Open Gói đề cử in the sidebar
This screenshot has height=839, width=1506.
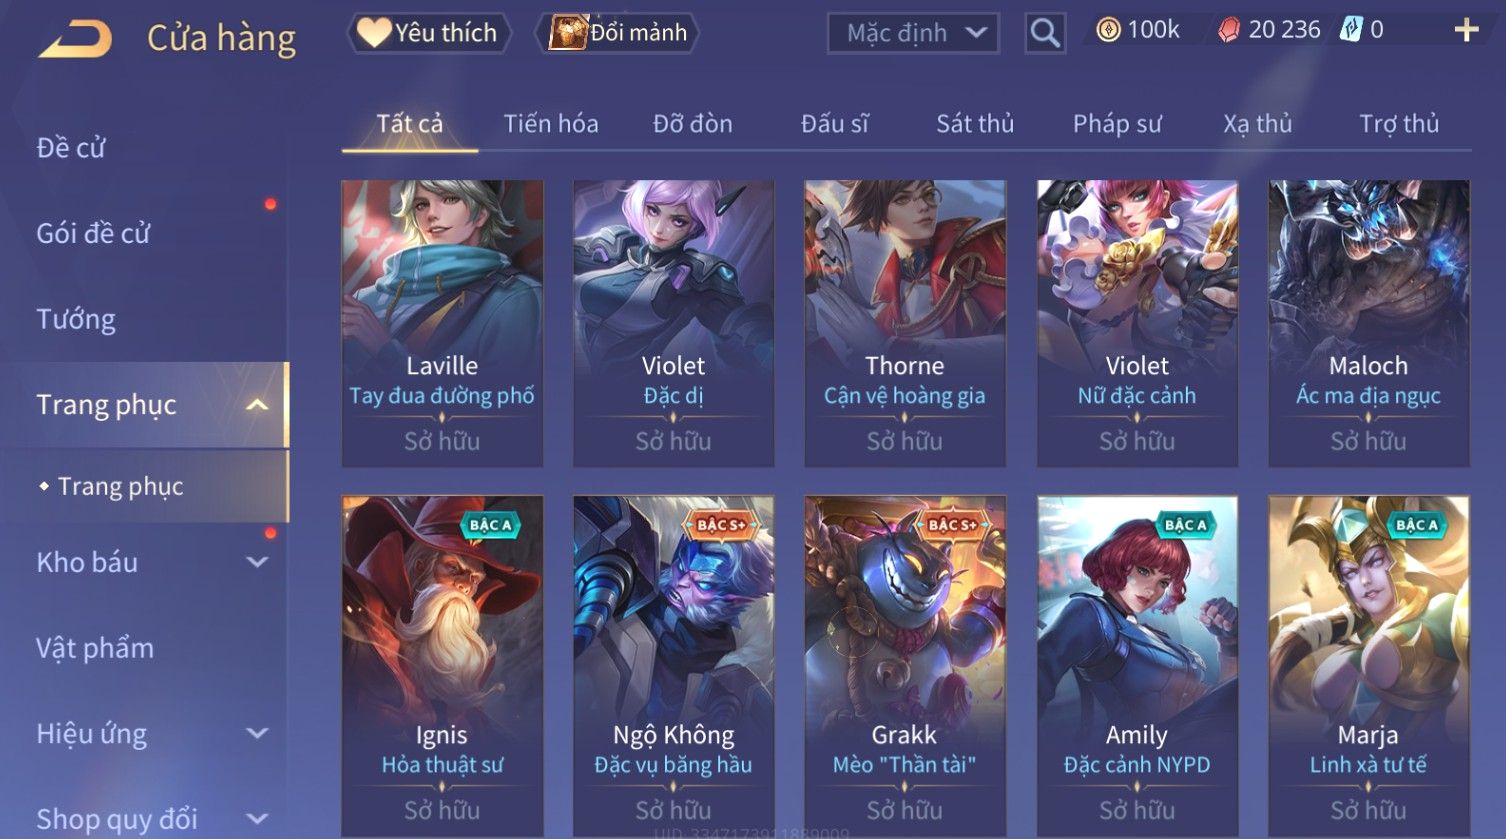(93, 233)
